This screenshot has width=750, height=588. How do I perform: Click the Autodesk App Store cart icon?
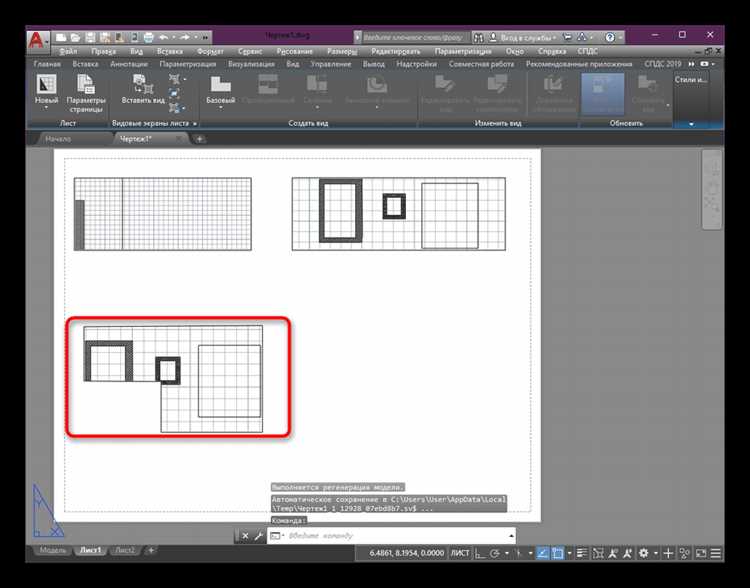pos(567,37)
